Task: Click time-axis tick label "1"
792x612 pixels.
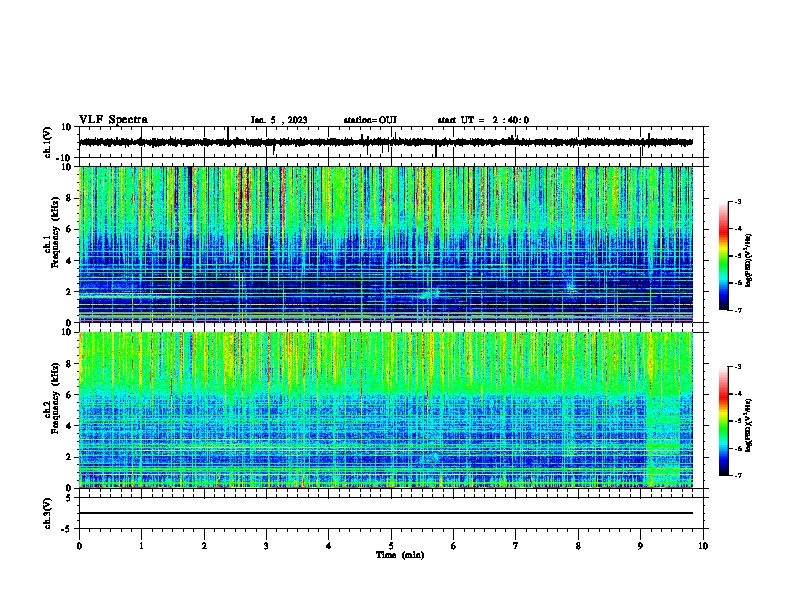Action: coord(141,546)
